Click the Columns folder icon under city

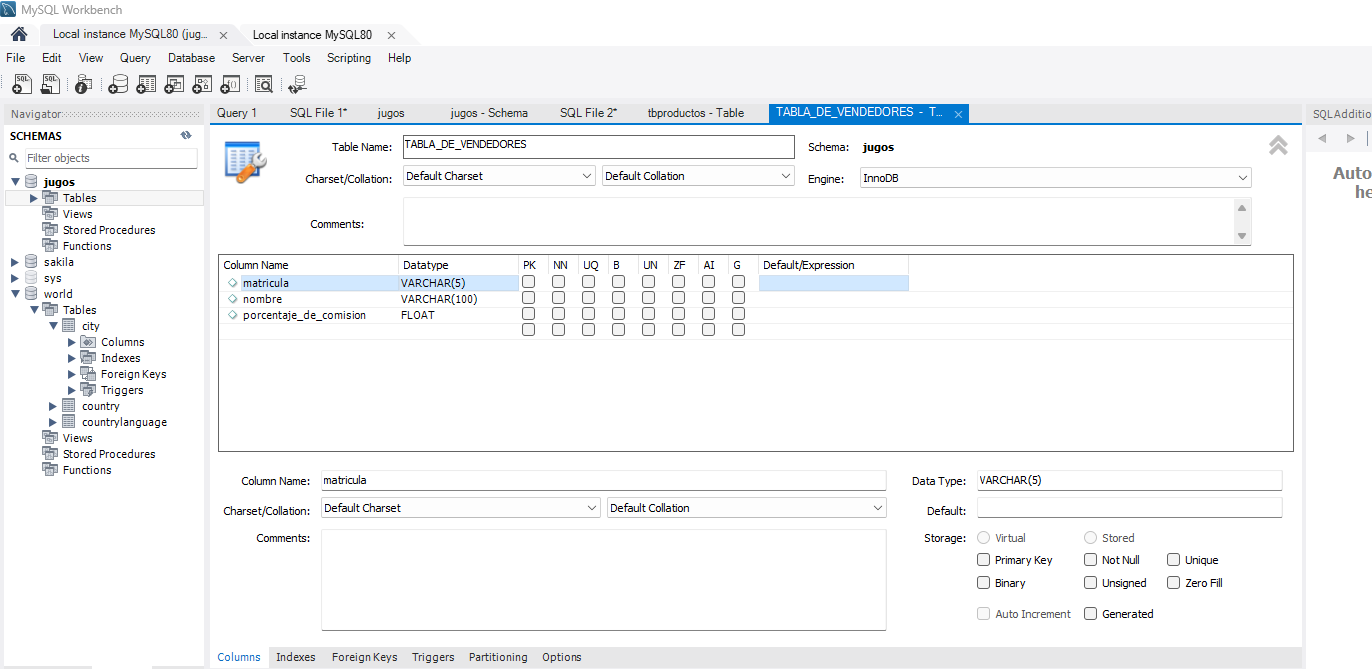click(x=88, y=342)
